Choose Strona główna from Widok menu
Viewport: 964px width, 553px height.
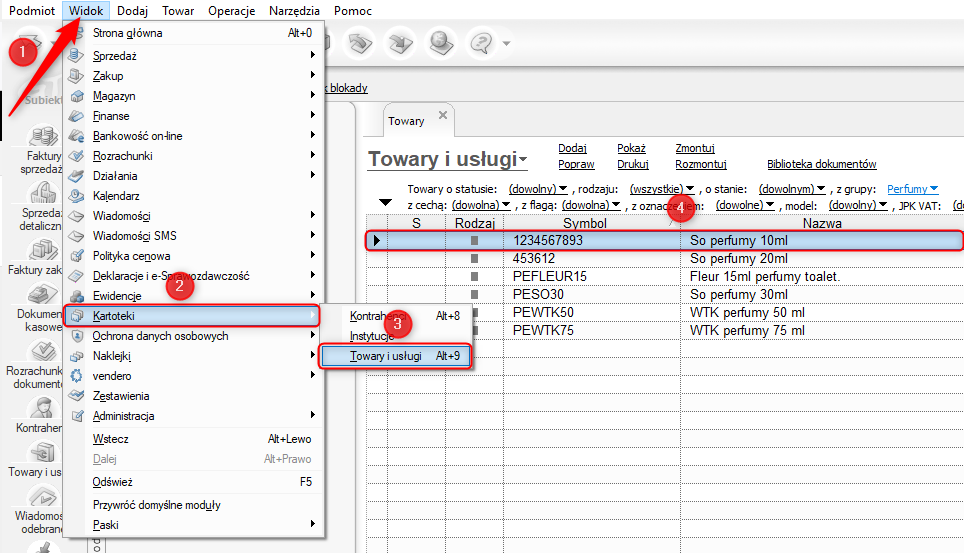point(194,33)
